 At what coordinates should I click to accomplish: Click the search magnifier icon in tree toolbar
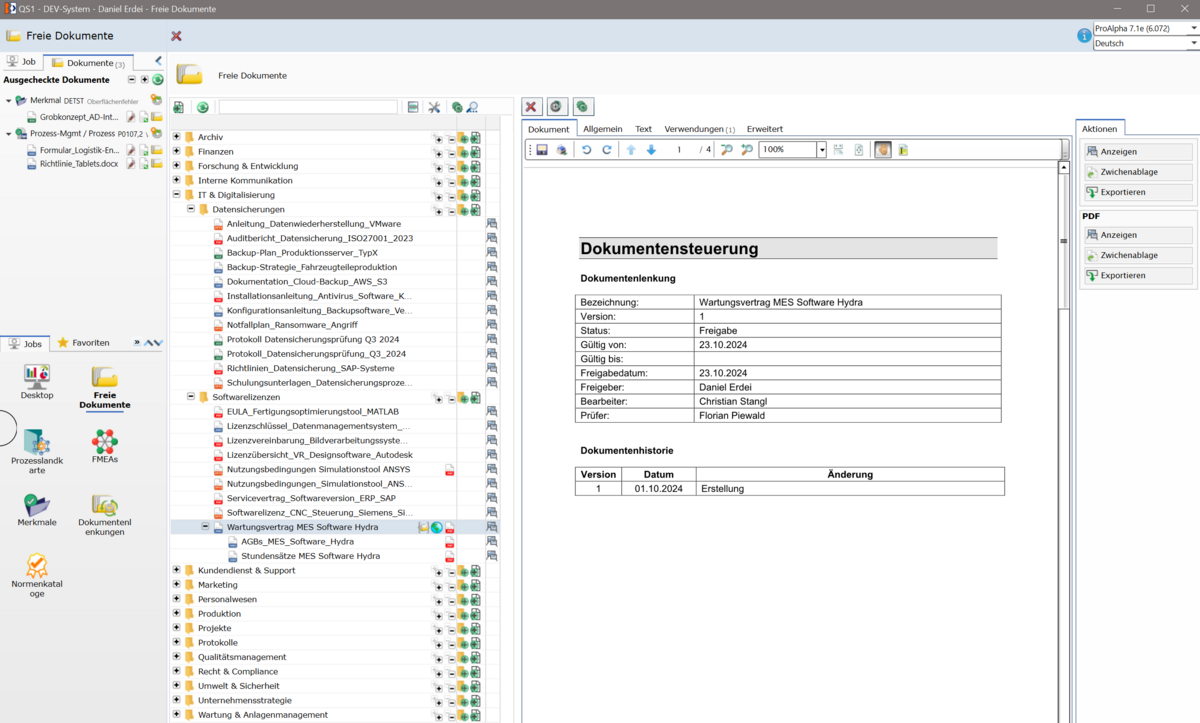coord(472,107)
